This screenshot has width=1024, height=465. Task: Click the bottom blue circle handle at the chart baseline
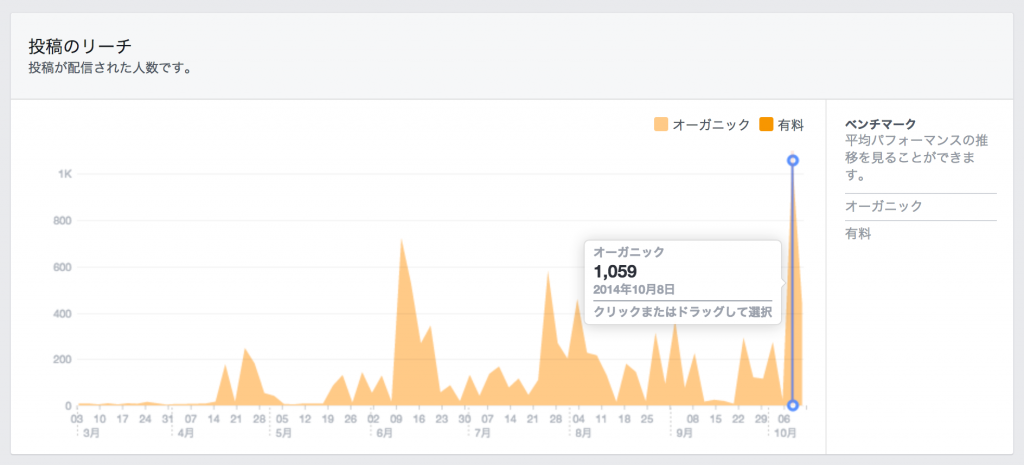[793, 405]
